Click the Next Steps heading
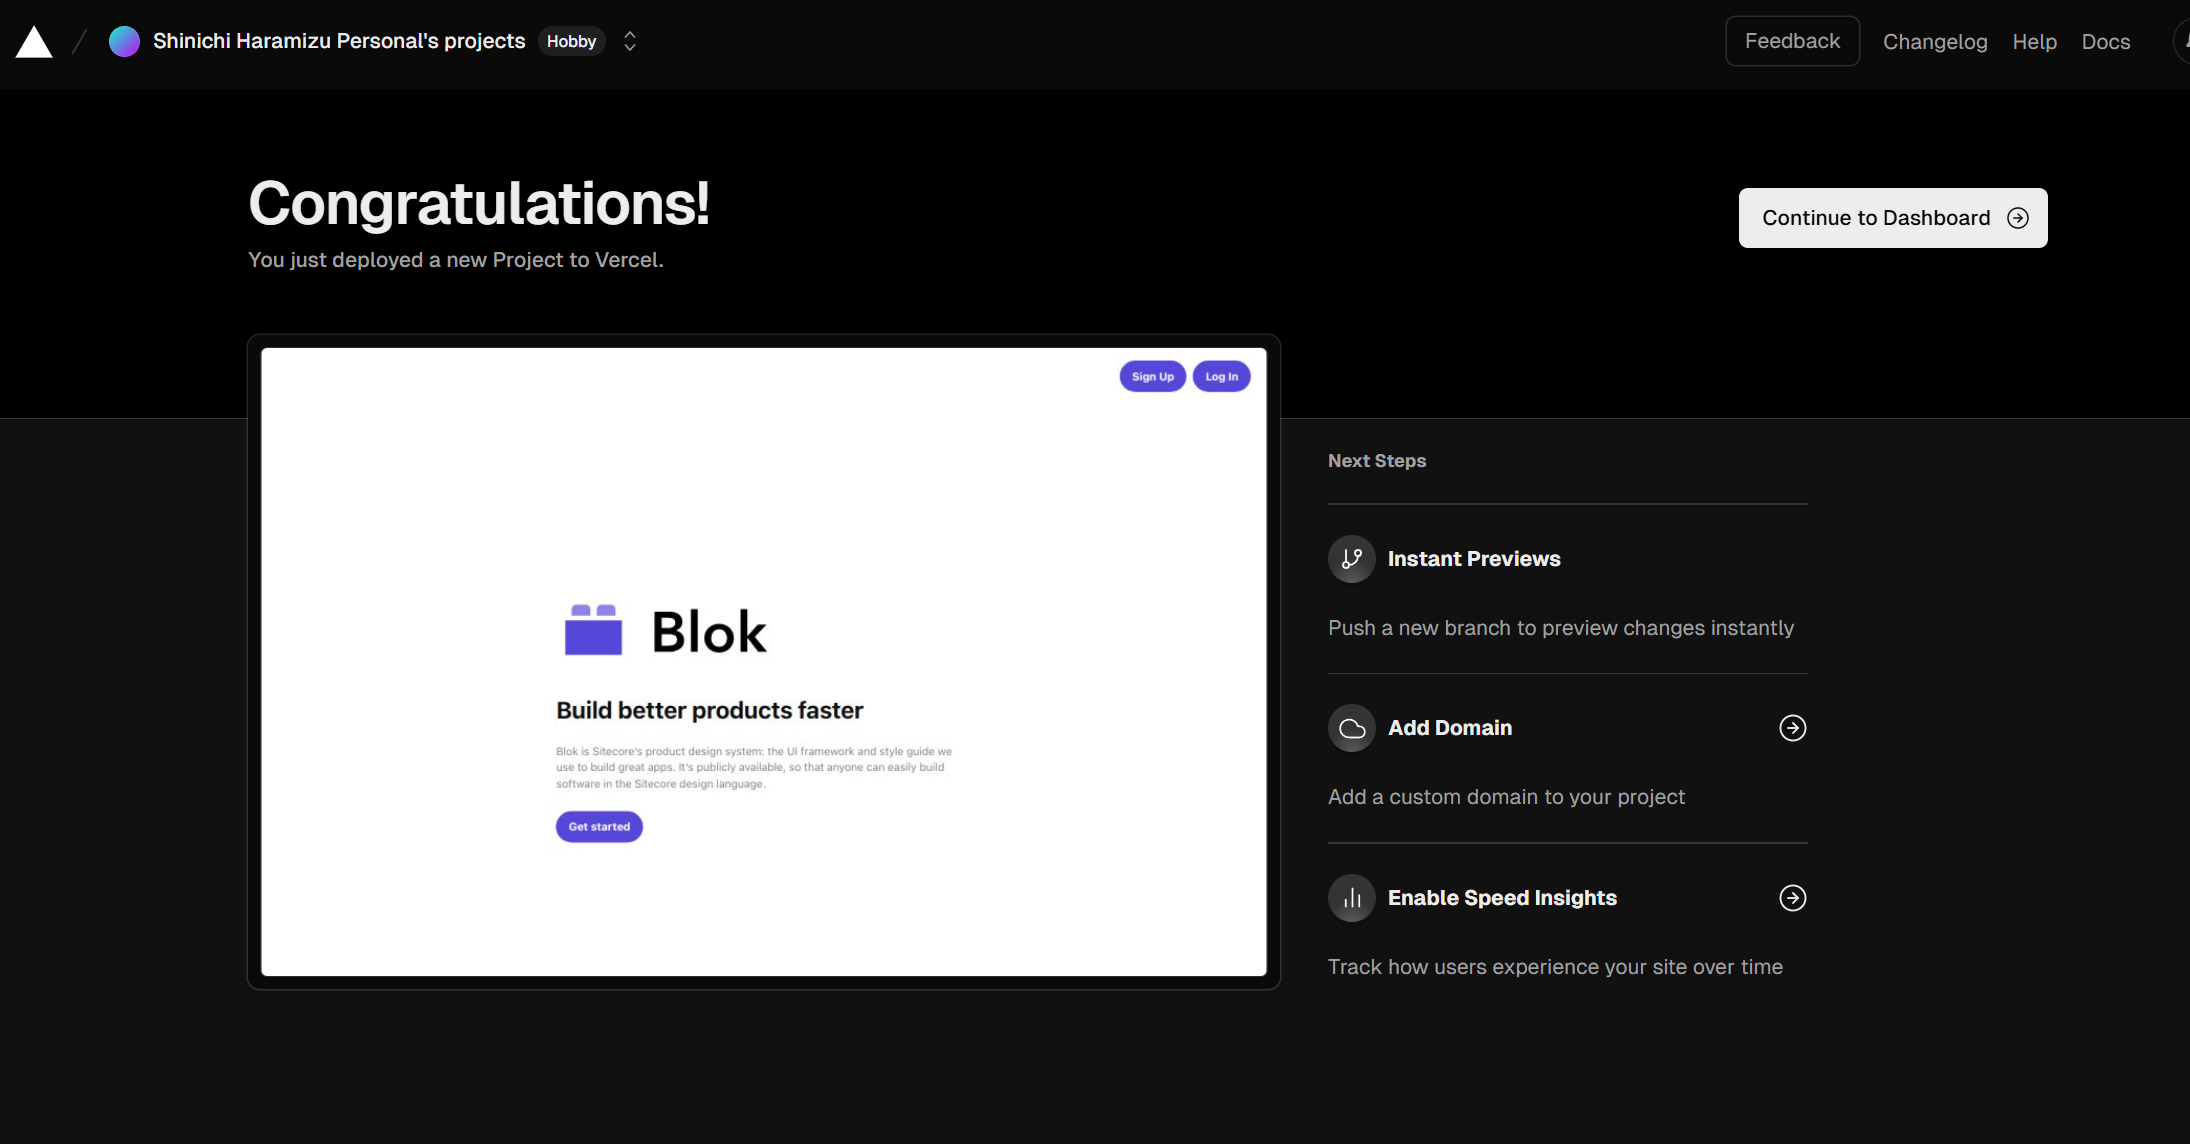Image resolution: width=2190 pixels, height=1144 pixels. click(x=1377, y=461)
